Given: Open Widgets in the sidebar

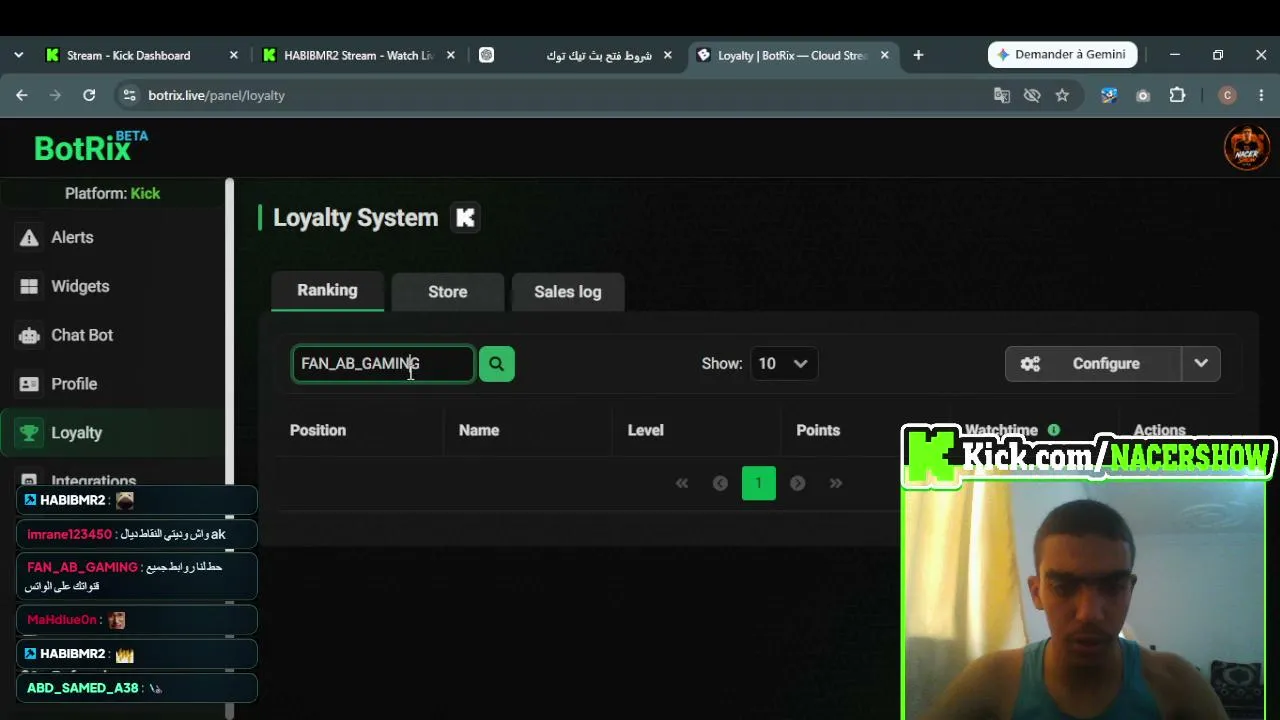Looking at the screenshot, I should click(x=113, y=286).
